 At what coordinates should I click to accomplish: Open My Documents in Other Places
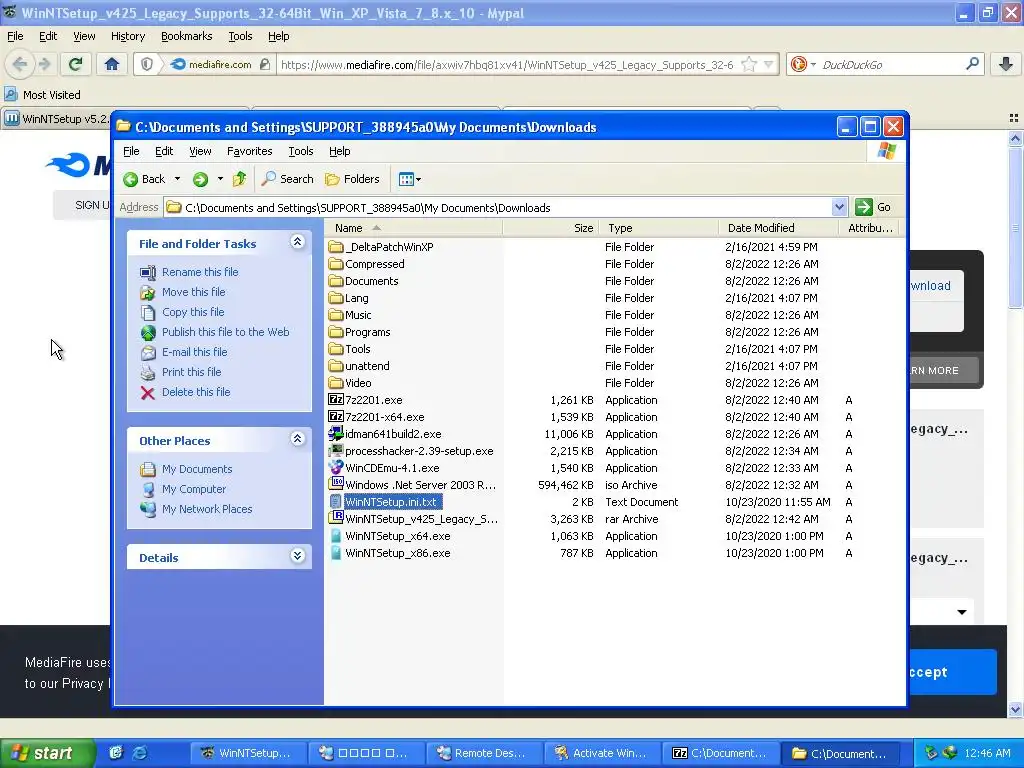point(197,469)
